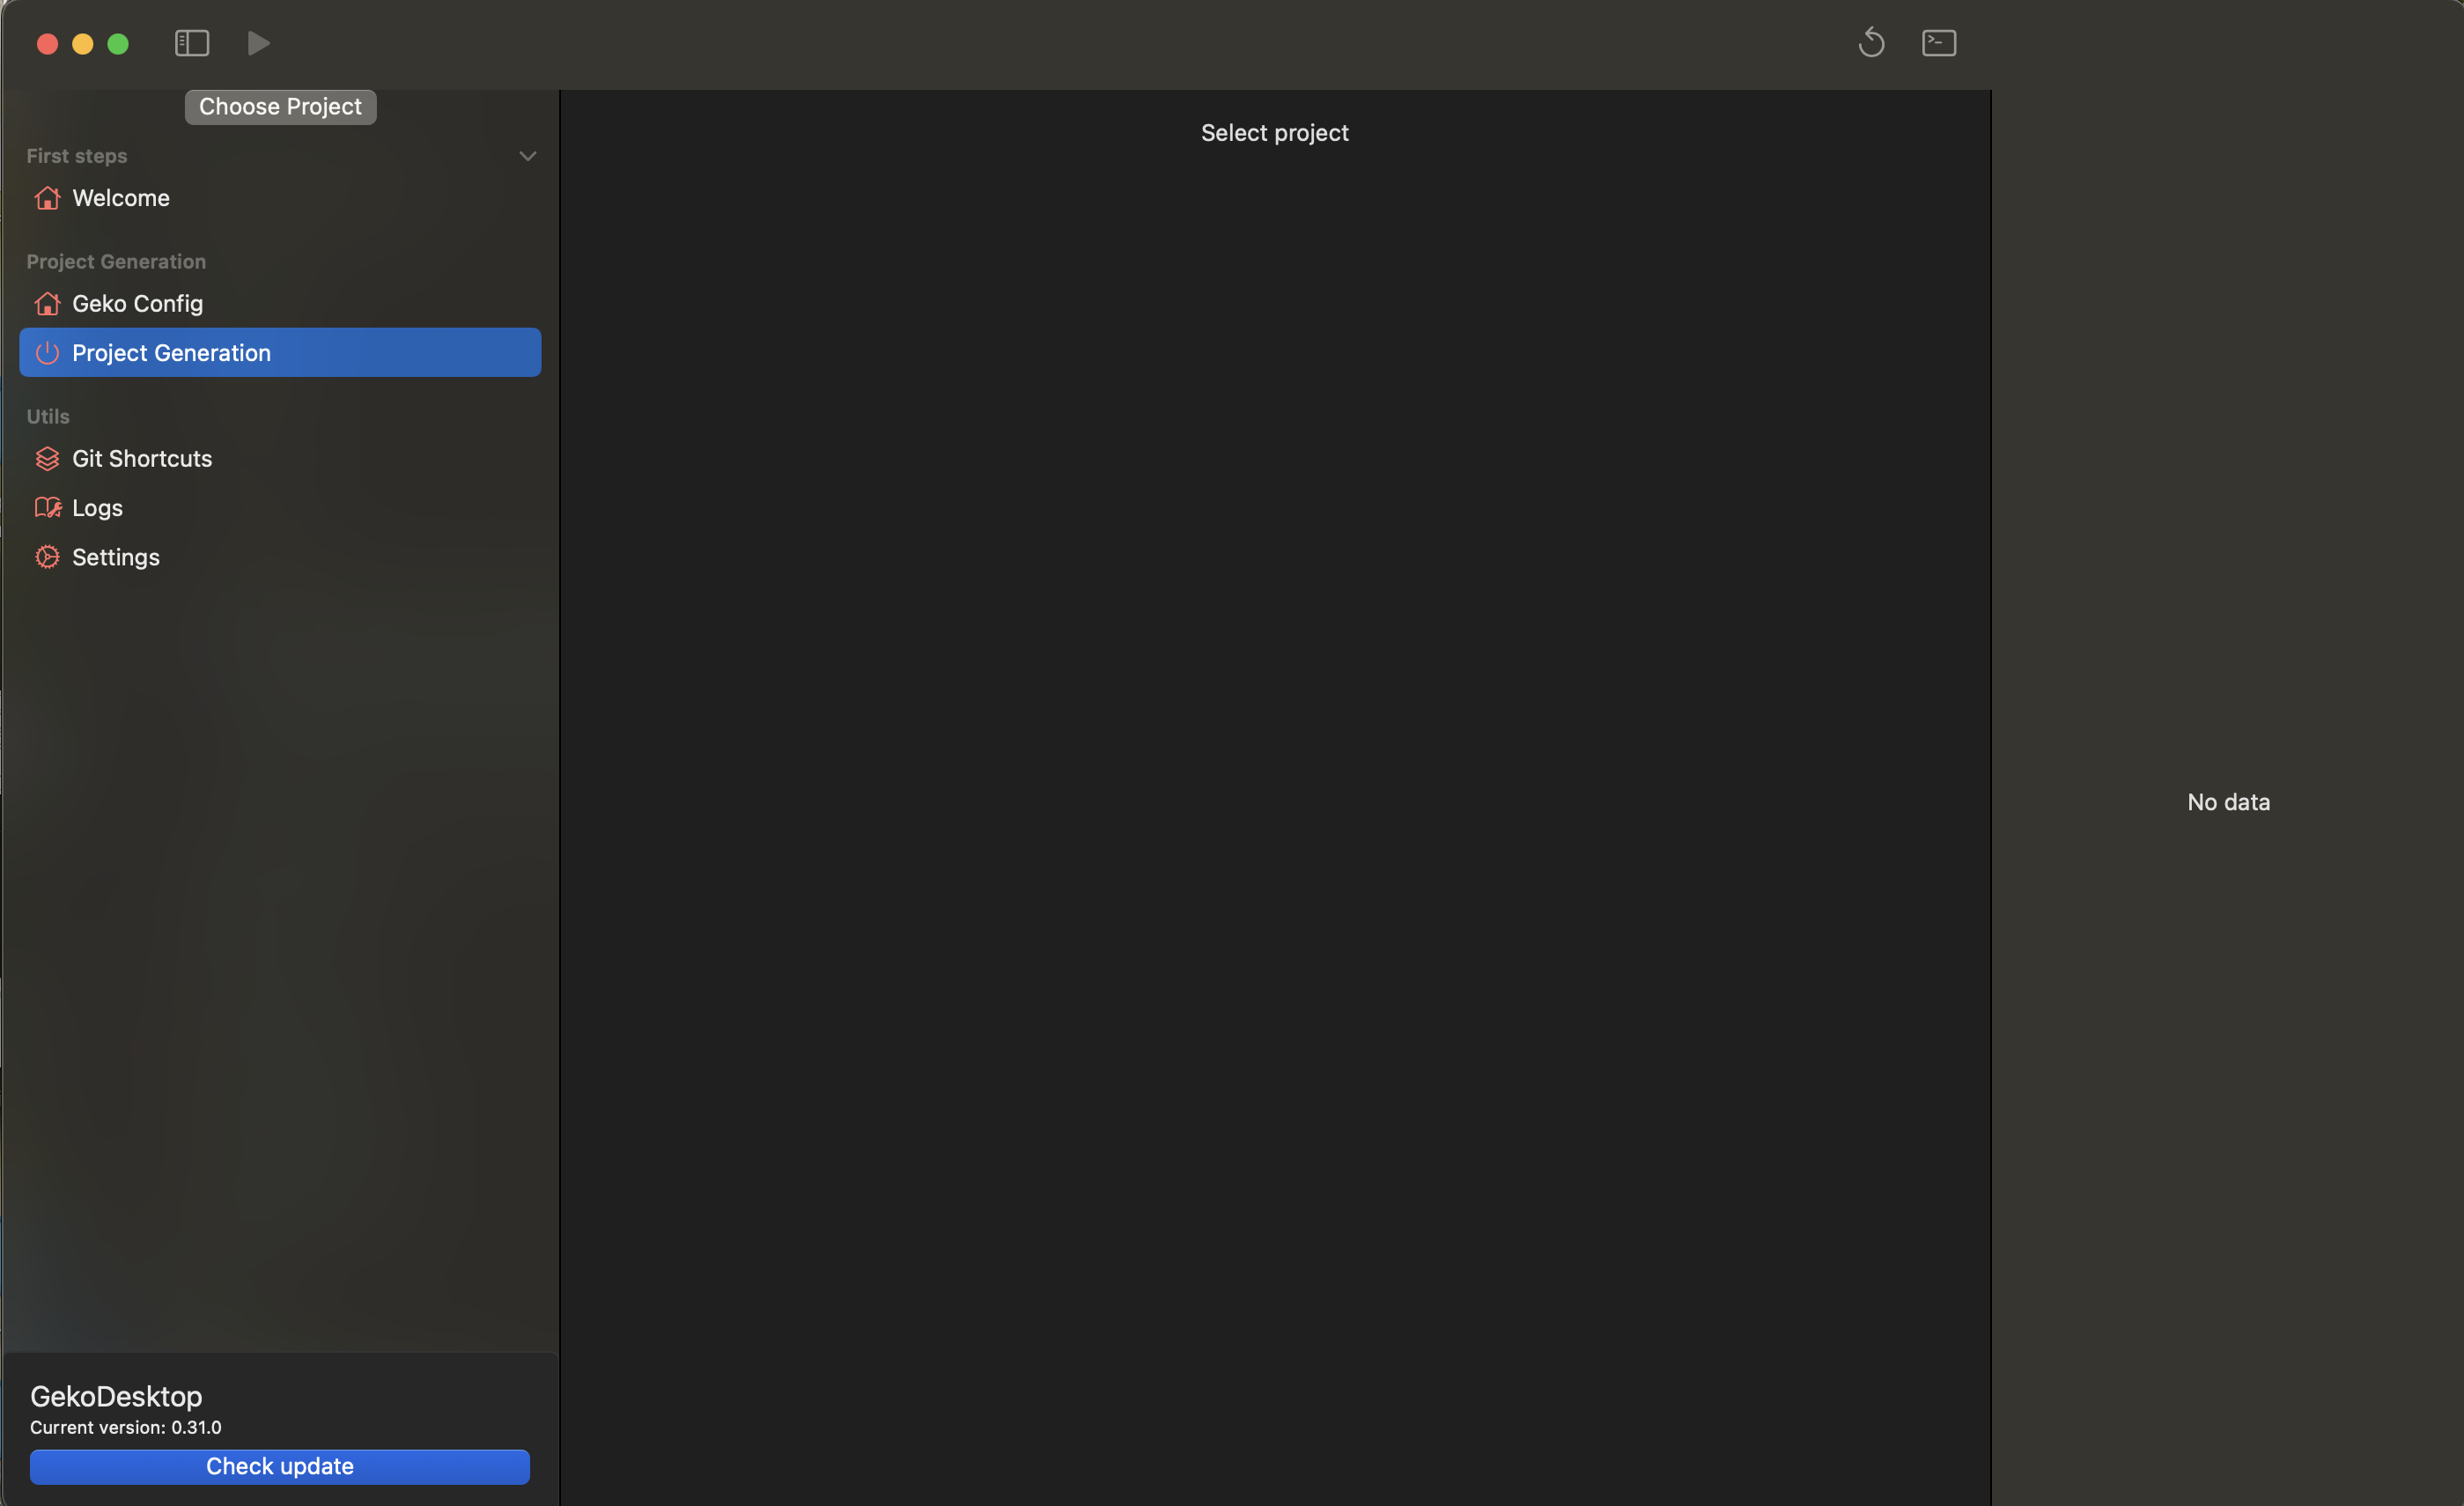Open Settings from the Utils section
2464x1506 pixels.
pos(116,557)
